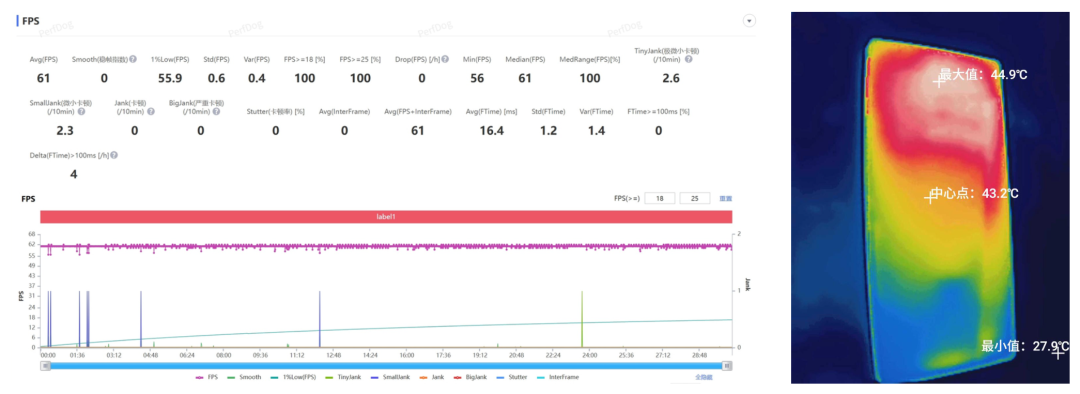Select the red label1 bar
This screenshot has height=394, width=1080.
(x=386, y=216)
